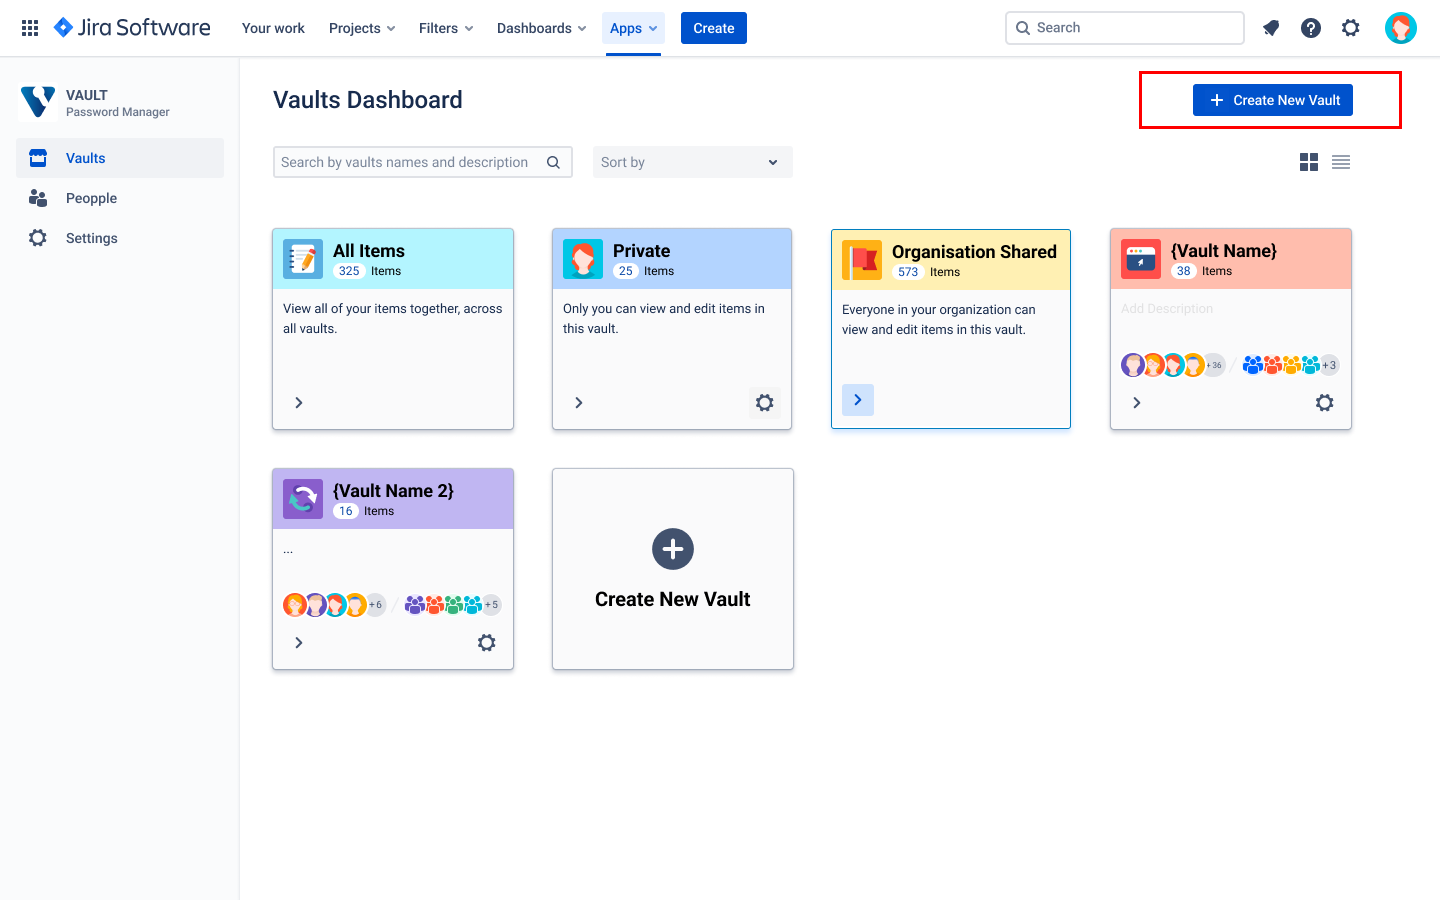This screenshot has height=900, width=1440.
Task: Open the Organisation Shared vault arrow
Action: point(857,398)
